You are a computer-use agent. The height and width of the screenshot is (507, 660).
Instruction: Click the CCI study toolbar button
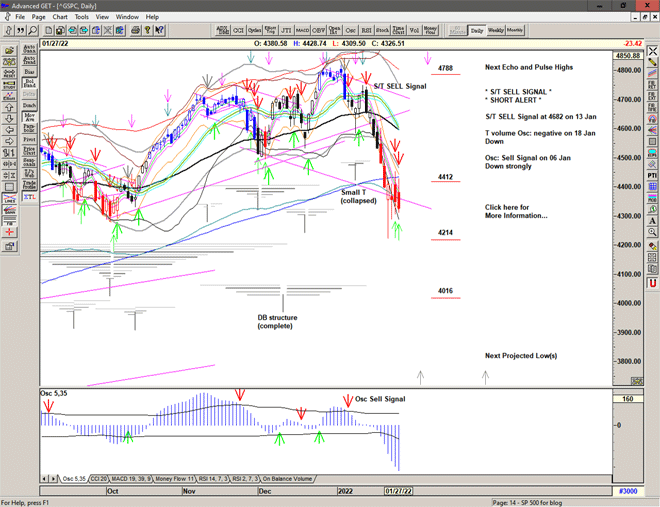click(x=239, y=31)
